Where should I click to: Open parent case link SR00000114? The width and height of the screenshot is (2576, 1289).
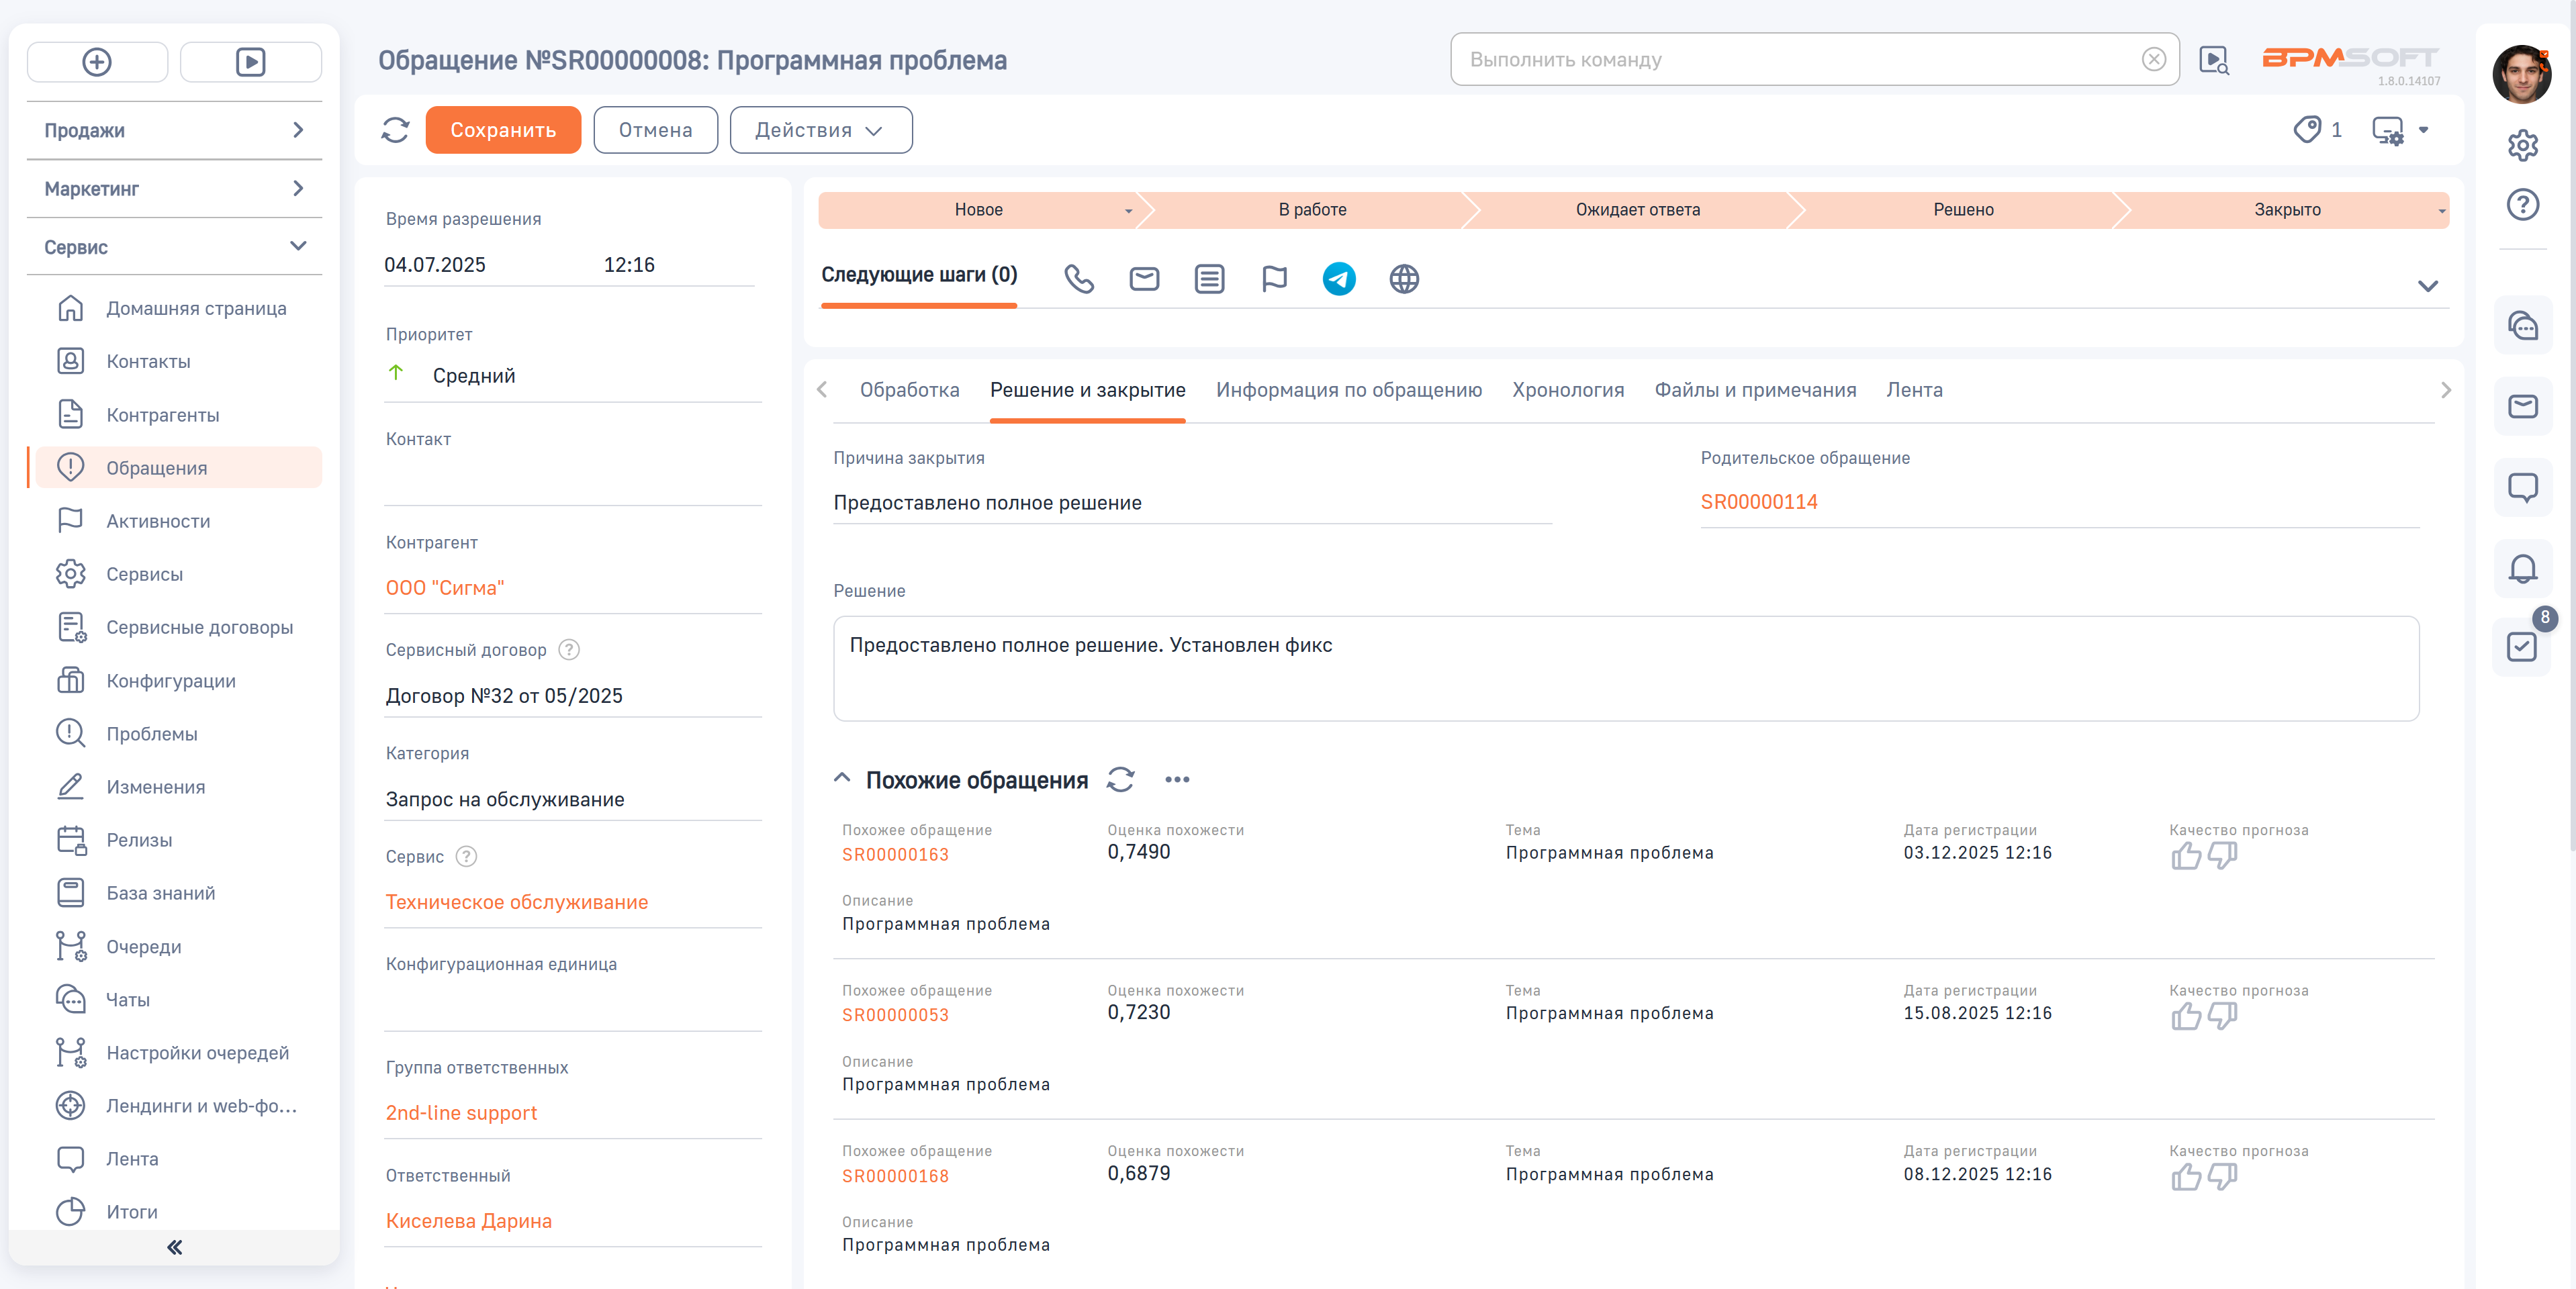[x=1759, y=502]
